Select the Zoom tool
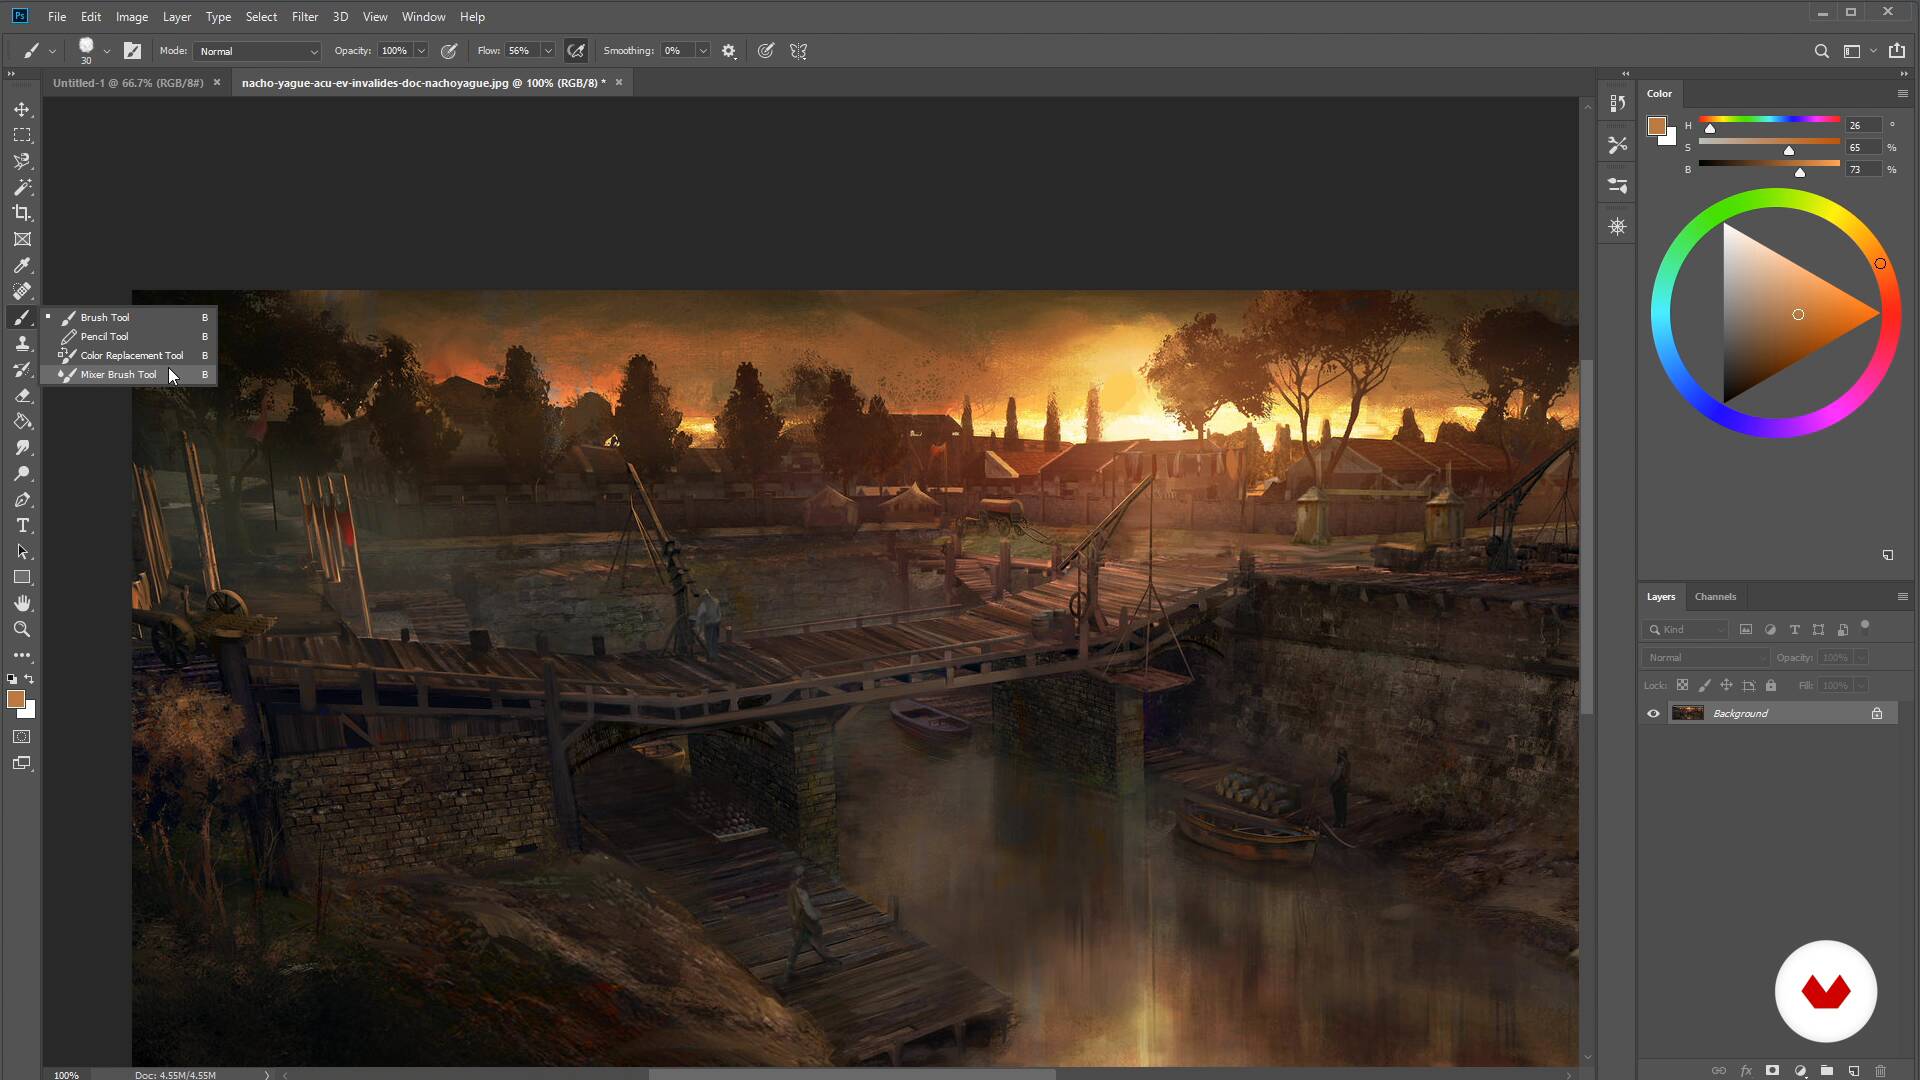The image size is (1920, 1080). tap(22, 629)
